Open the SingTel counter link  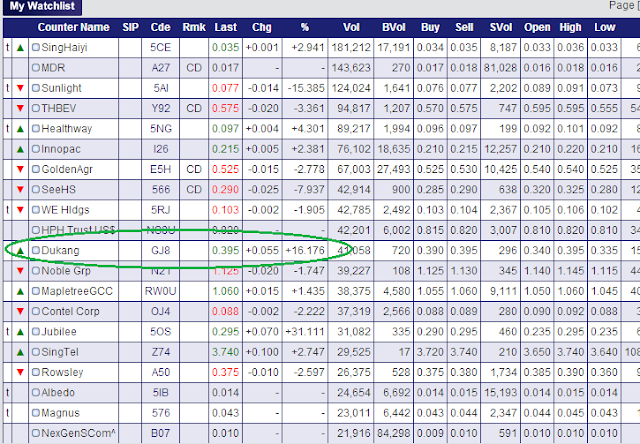pyautogui.click(x=60, y=352)
